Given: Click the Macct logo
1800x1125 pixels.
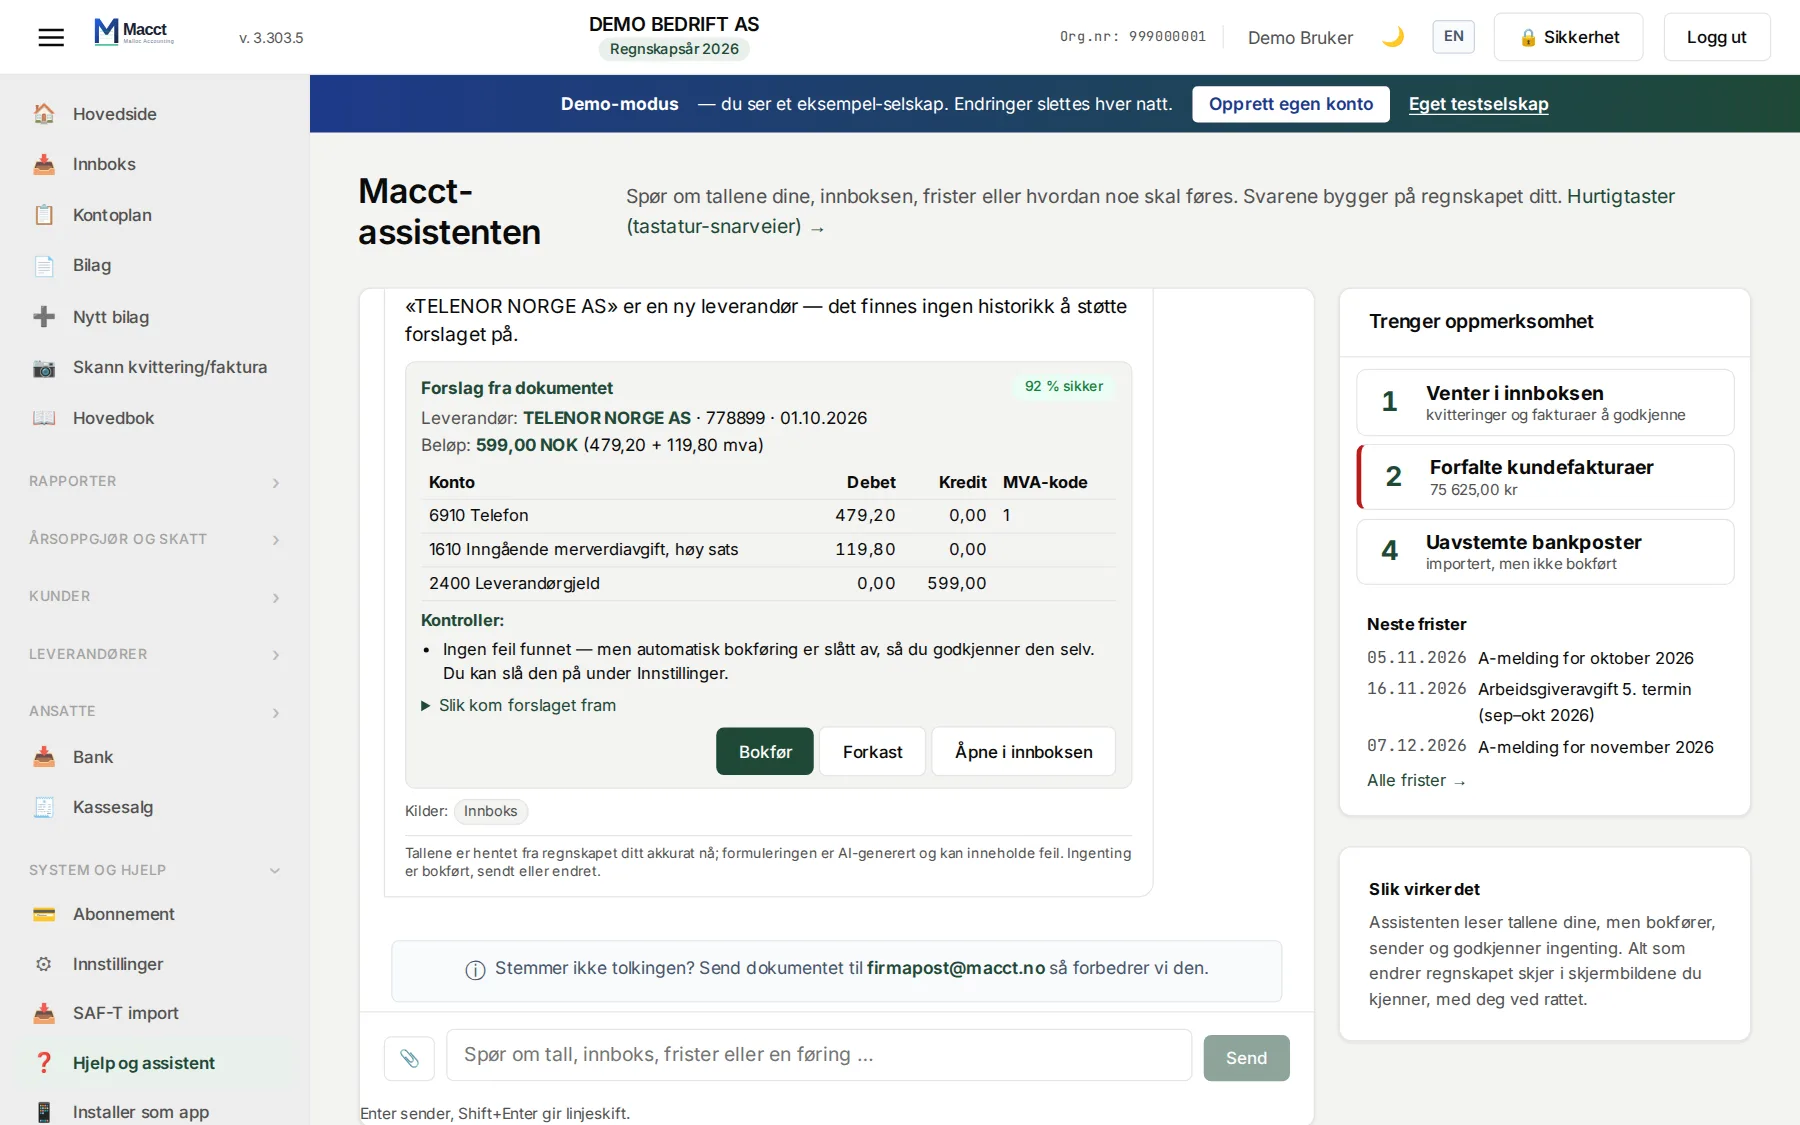Looking at the screenshot, I should coord(134,32).
